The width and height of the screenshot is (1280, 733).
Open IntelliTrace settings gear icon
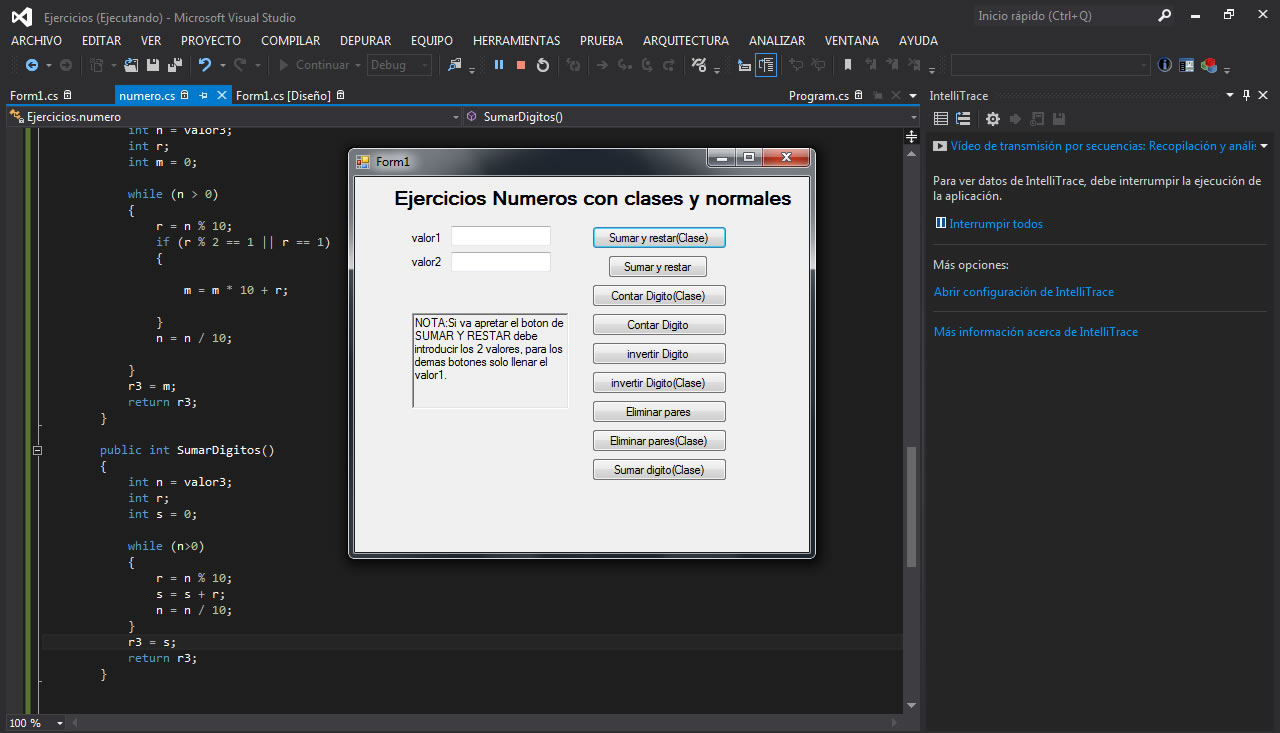[992, 119]
